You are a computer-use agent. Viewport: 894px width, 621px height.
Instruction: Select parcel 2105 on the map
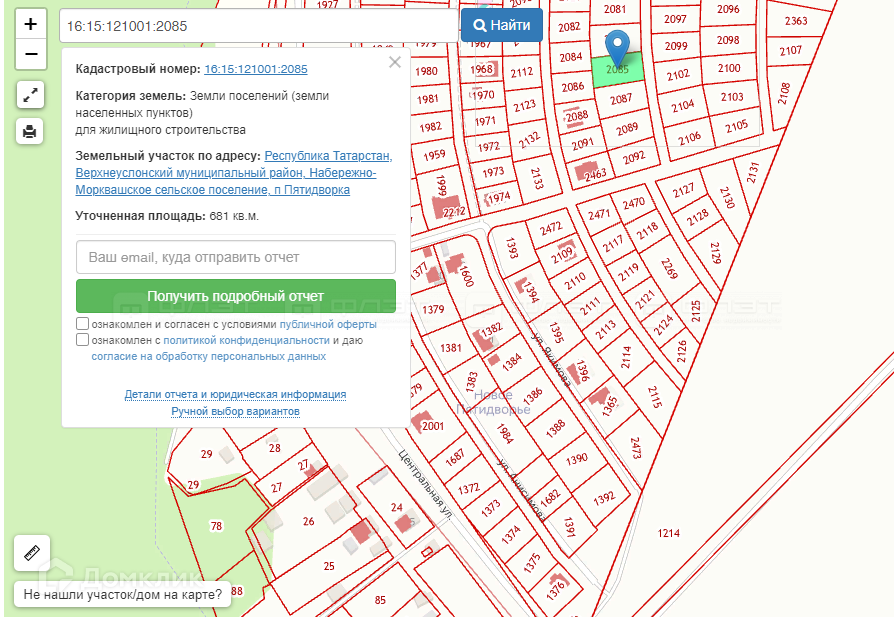(736, 126)
